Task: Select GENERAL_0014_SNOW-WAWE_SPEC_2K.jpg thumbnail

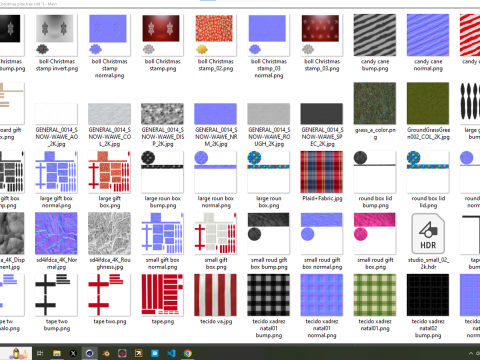Action: point(322,114)
